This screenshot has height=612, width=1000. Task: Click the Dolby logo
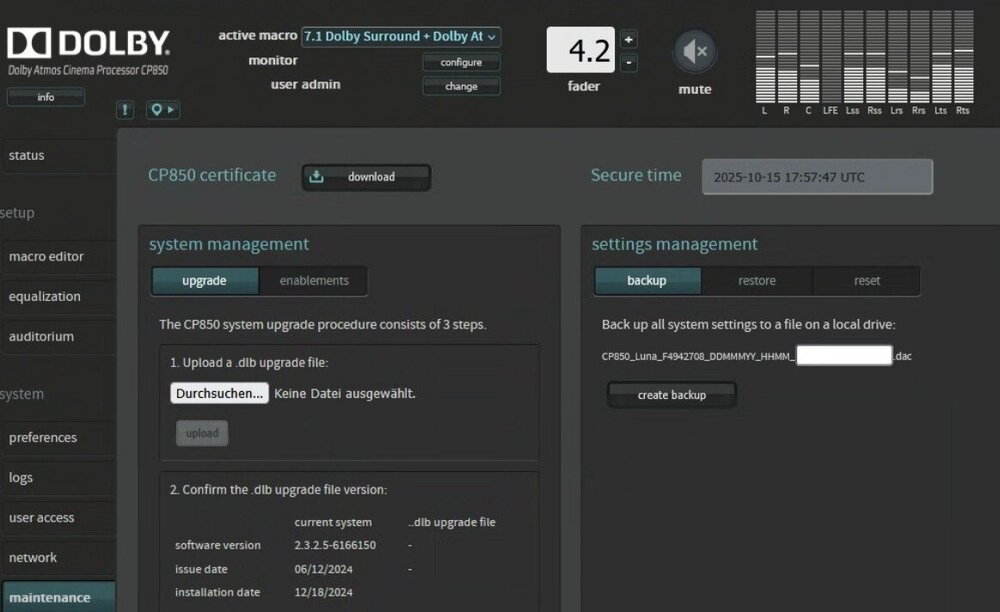point(88,43)
